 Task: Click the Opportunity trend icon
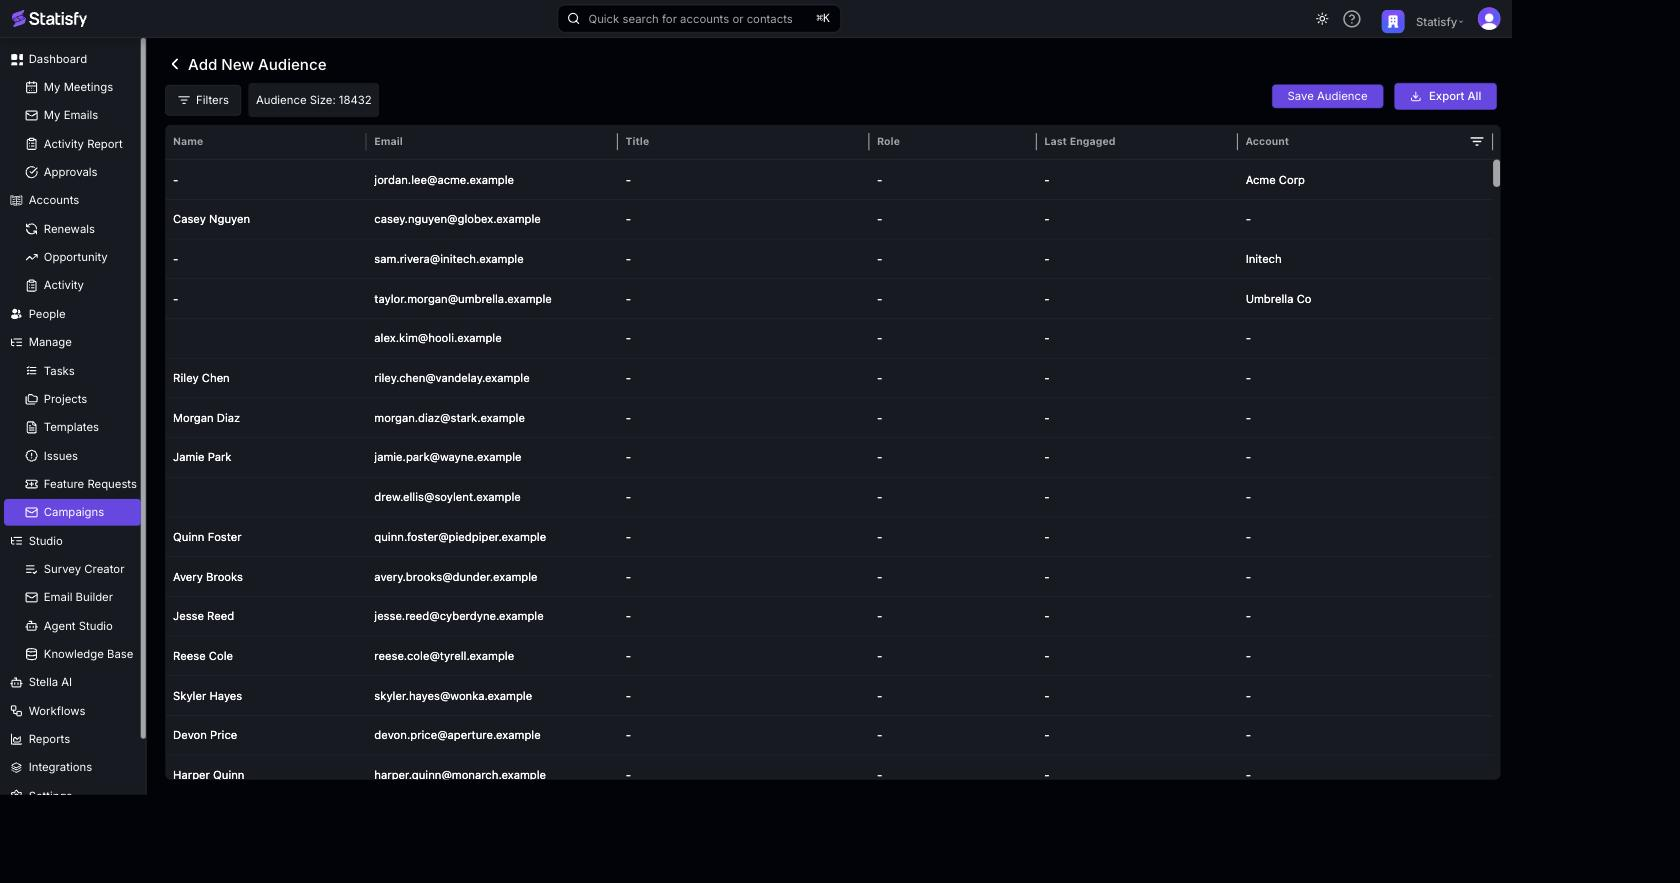pyautogui.click(x=31, y=257)
